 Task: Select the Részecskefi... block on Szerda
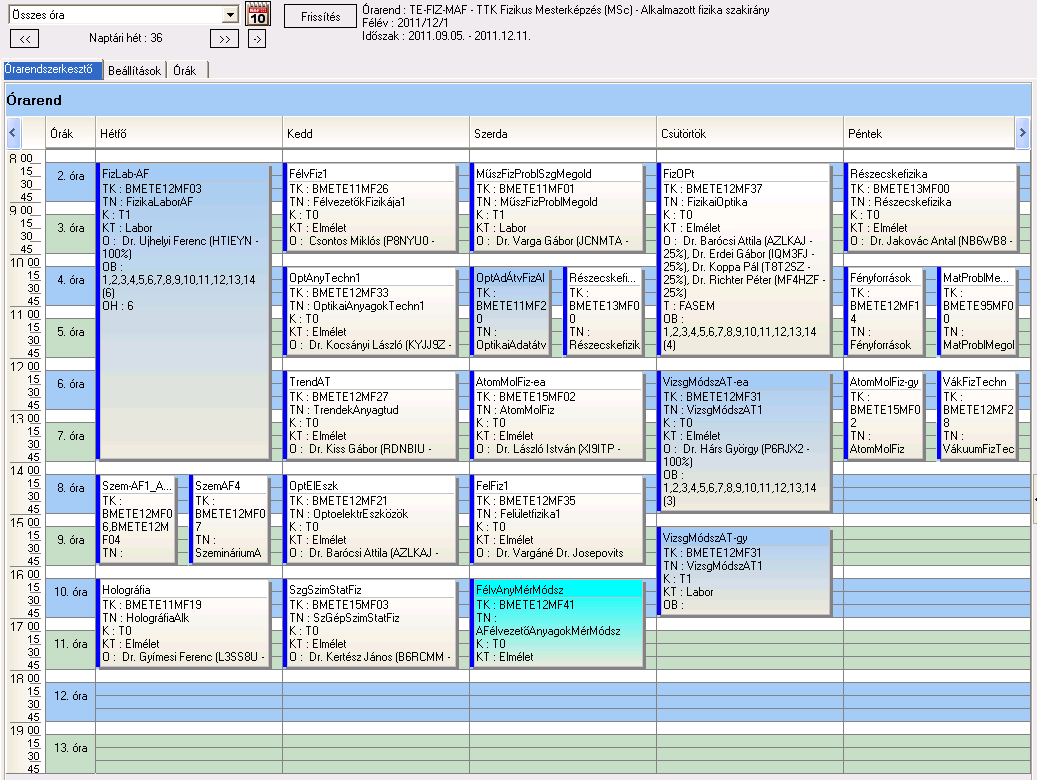coord(604,311)
